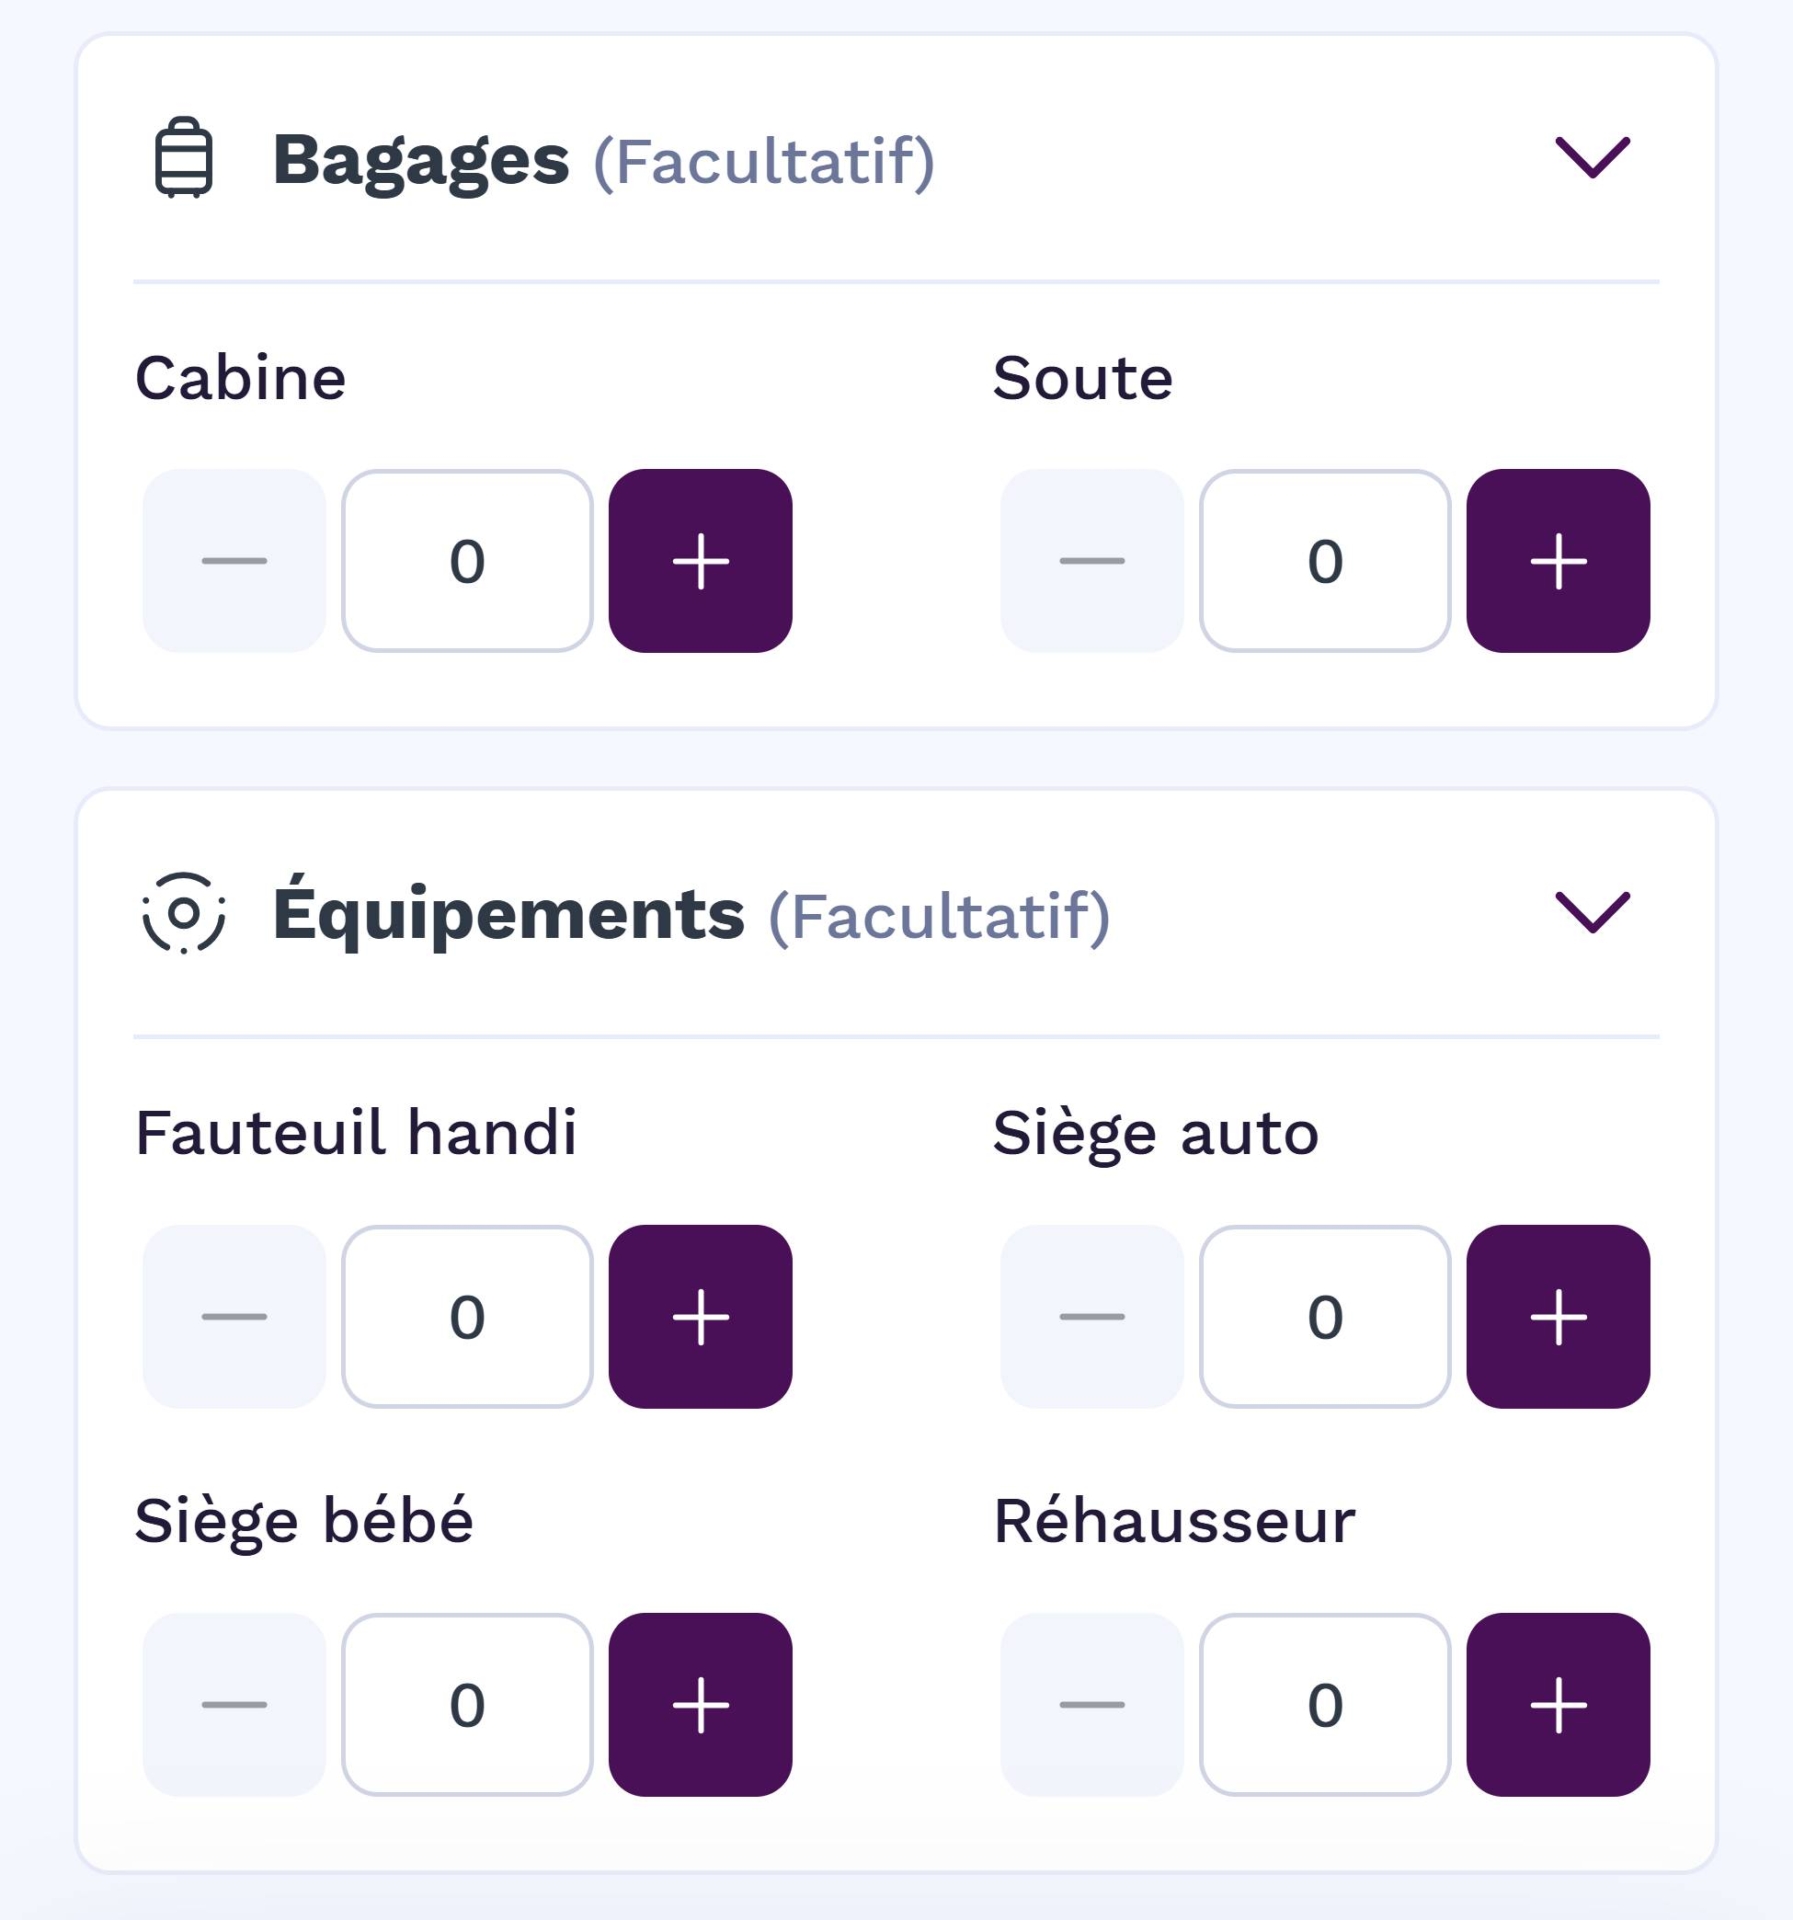Select the Cabine quantity input field
1793x1920 pixels.
pos(467,561)
